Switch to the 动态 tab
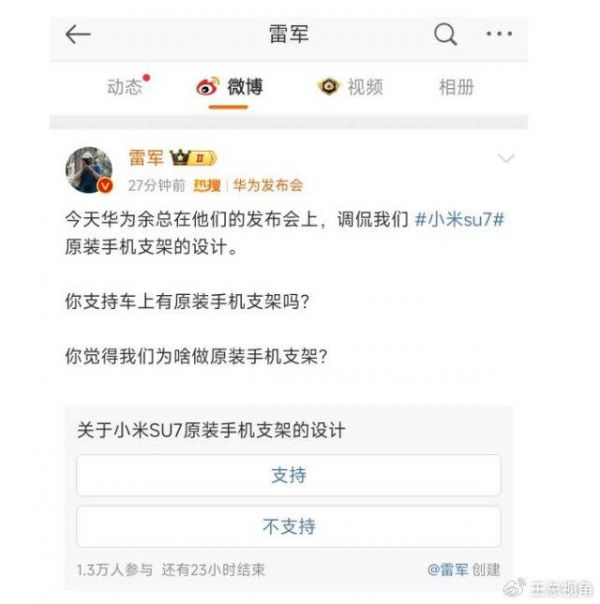The image size is (600, 604). 125,87
